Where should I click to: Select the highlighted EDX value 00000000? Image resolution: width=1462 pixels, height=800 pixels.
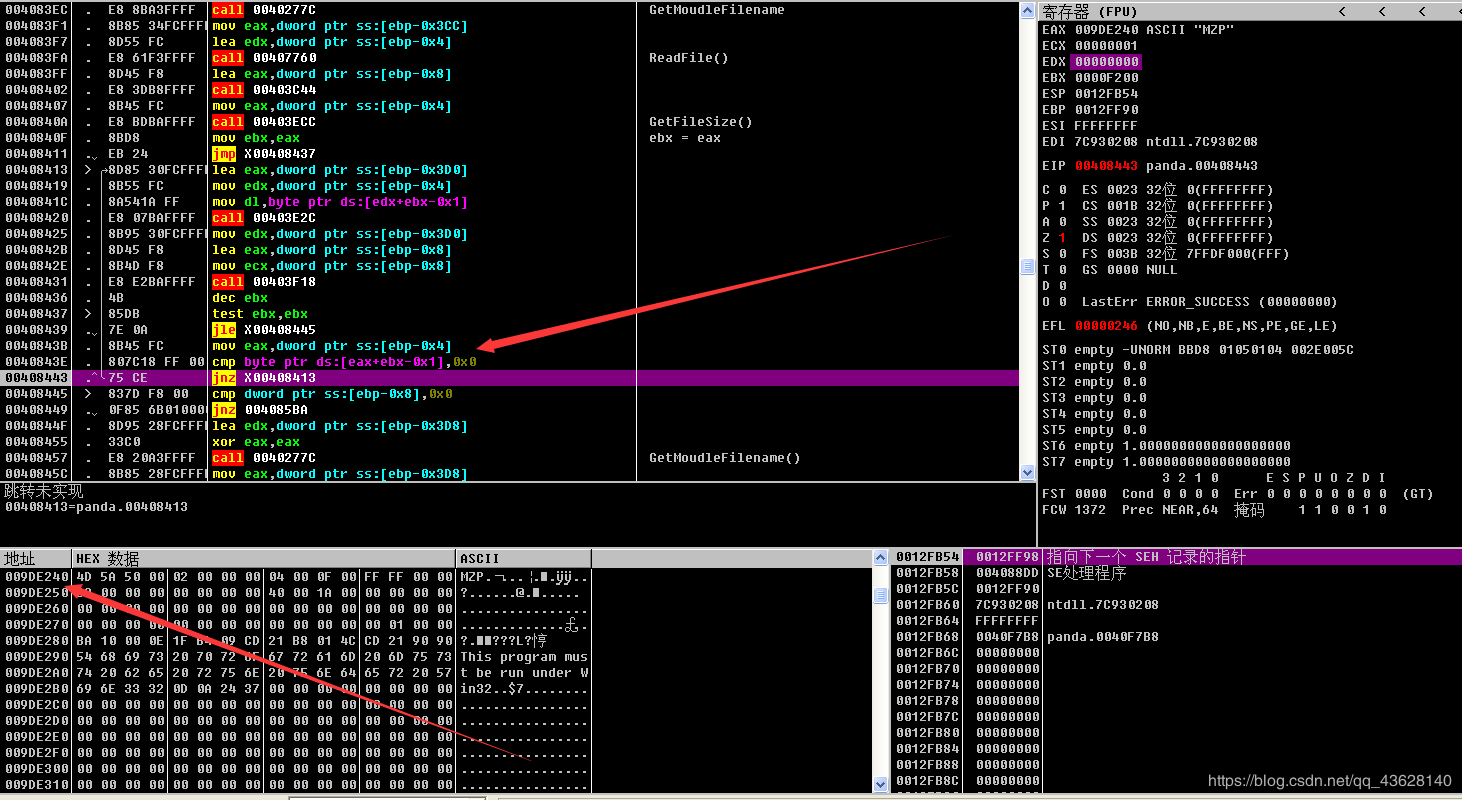1106,62
